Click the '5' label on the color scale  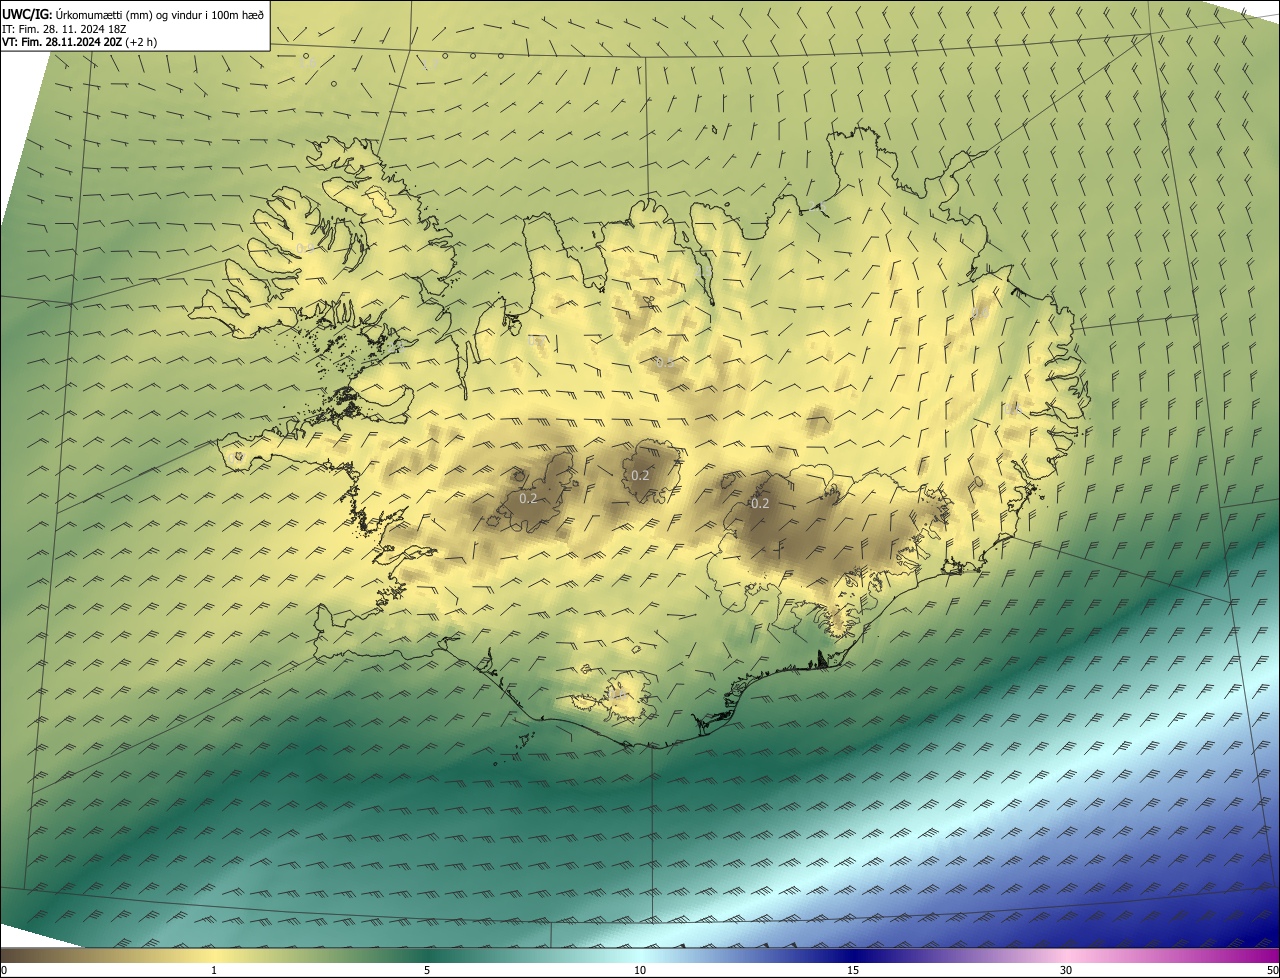(x=427, y=970)
